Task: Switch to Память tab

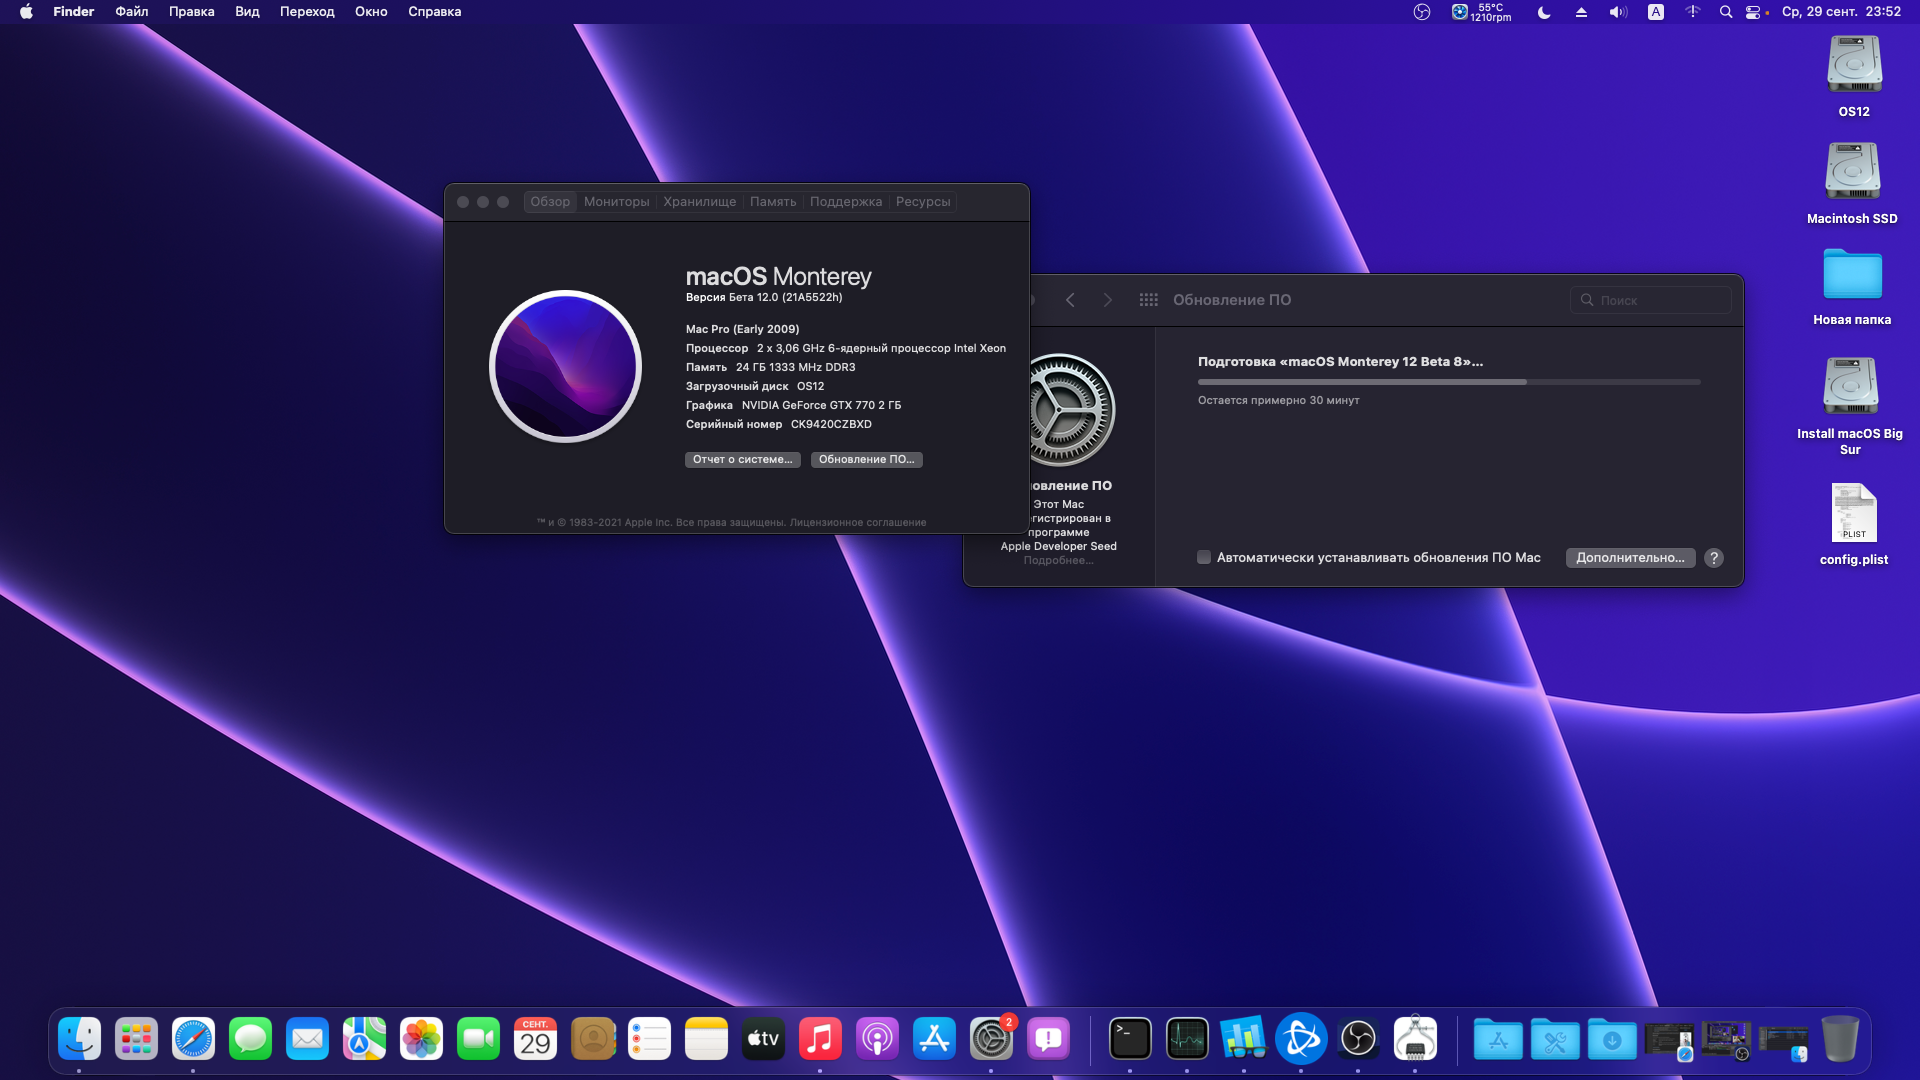Action: (773, 202)
